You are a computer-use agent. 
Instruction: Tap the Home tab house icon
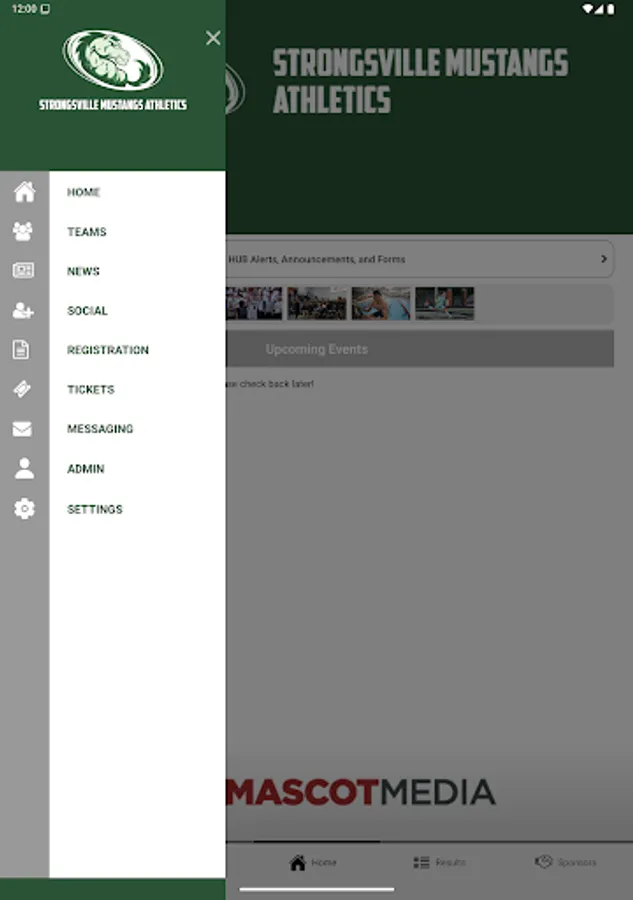298,862
